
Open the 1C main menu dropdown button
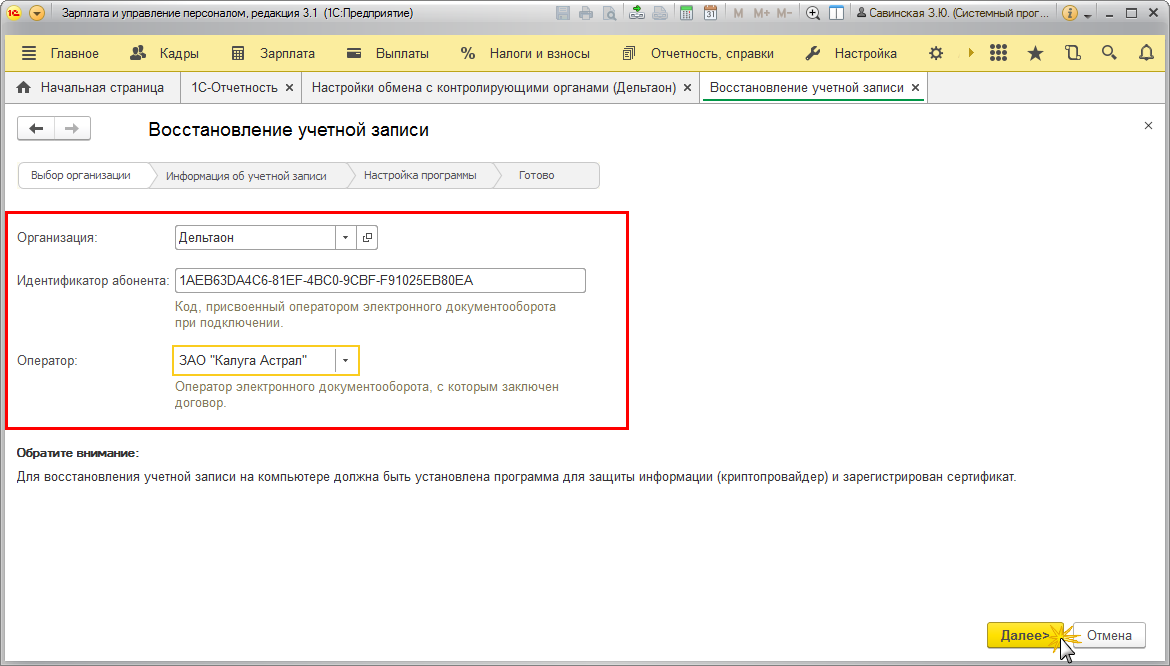click(36, 13)
